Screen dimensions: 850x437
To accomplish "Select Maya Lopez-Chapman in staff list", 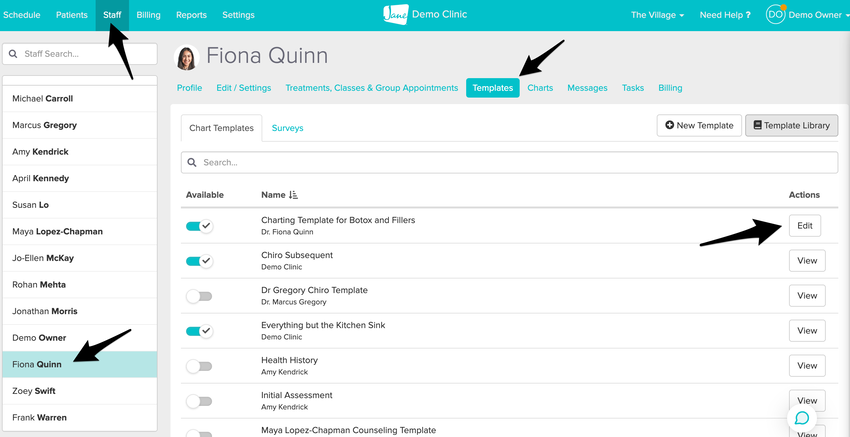I will click(x=57, y=231).
